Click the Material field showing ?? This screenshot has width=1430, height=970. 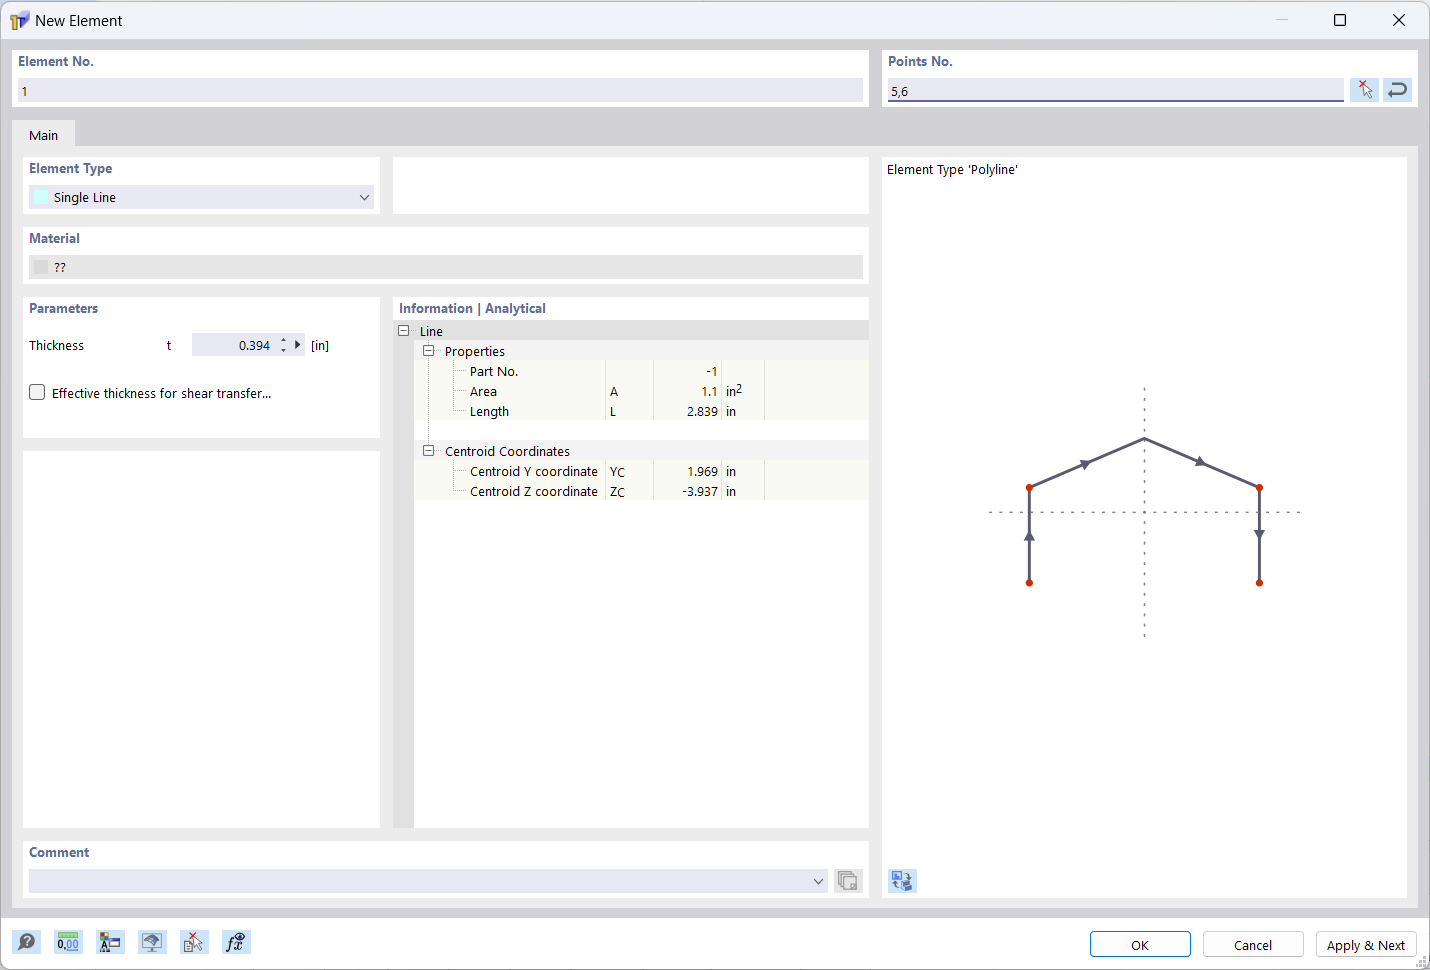446,267
